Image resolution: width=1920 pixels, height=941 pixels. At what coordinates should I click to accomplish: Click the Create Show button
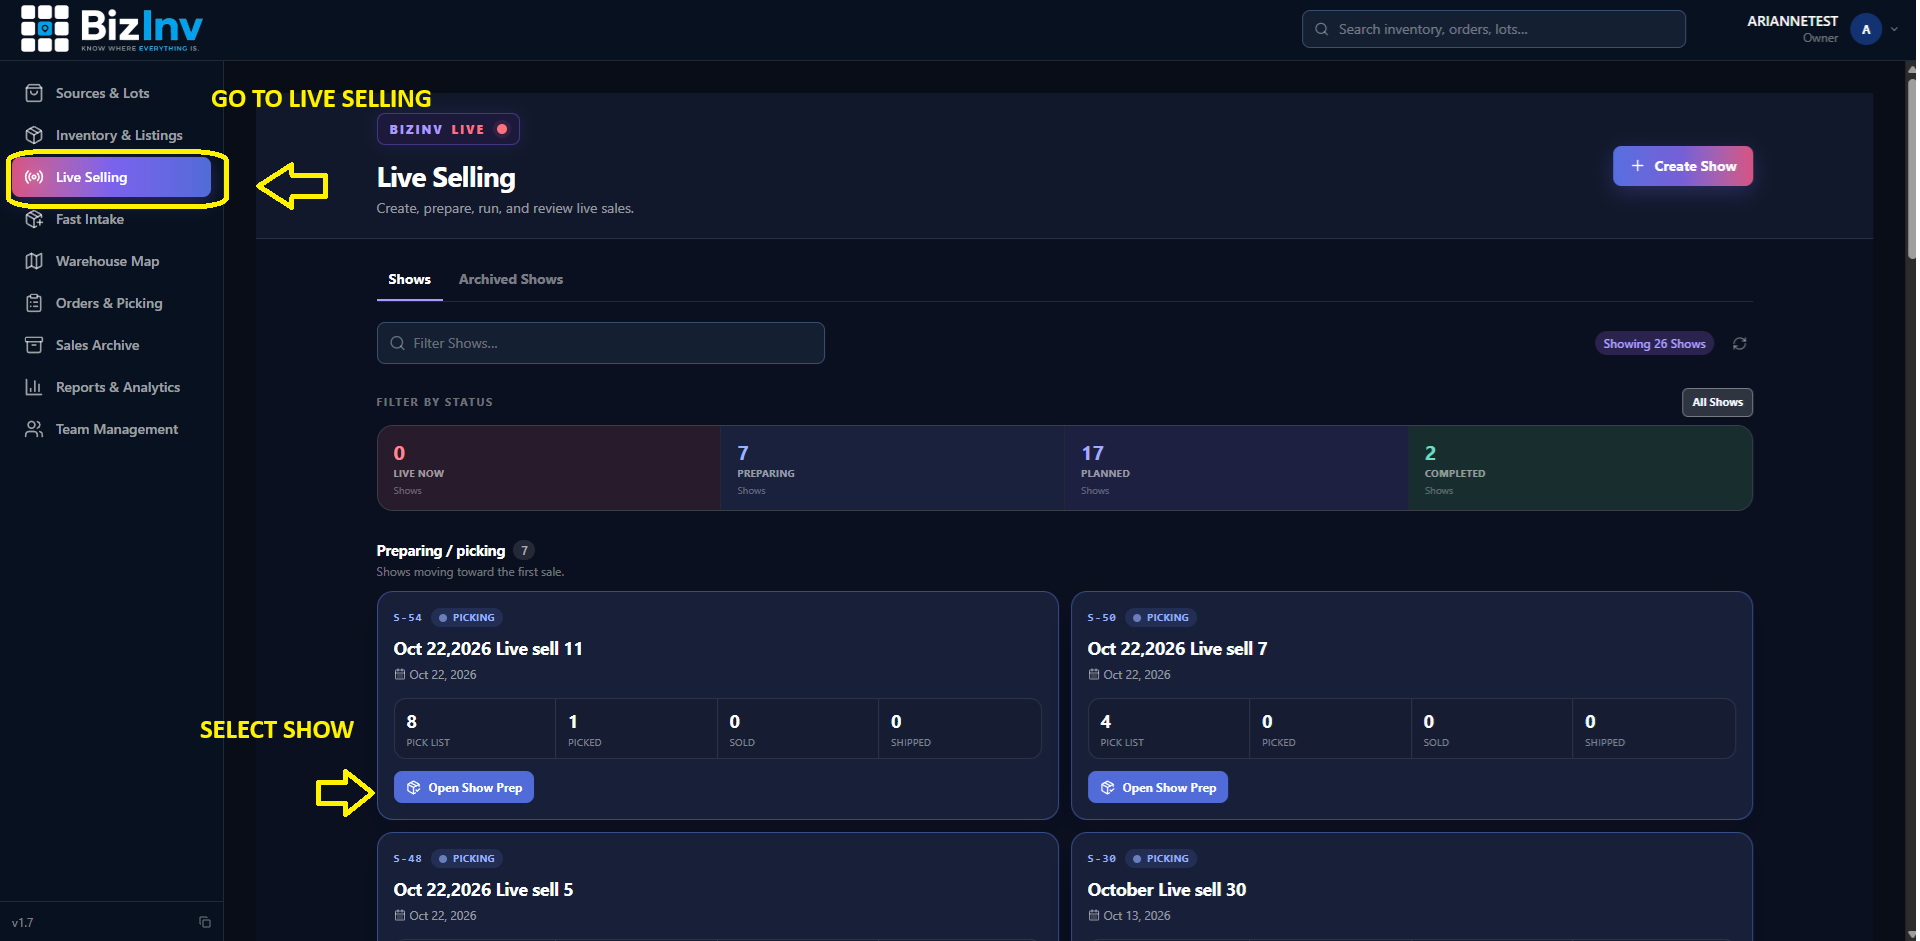click(1683, 166)
